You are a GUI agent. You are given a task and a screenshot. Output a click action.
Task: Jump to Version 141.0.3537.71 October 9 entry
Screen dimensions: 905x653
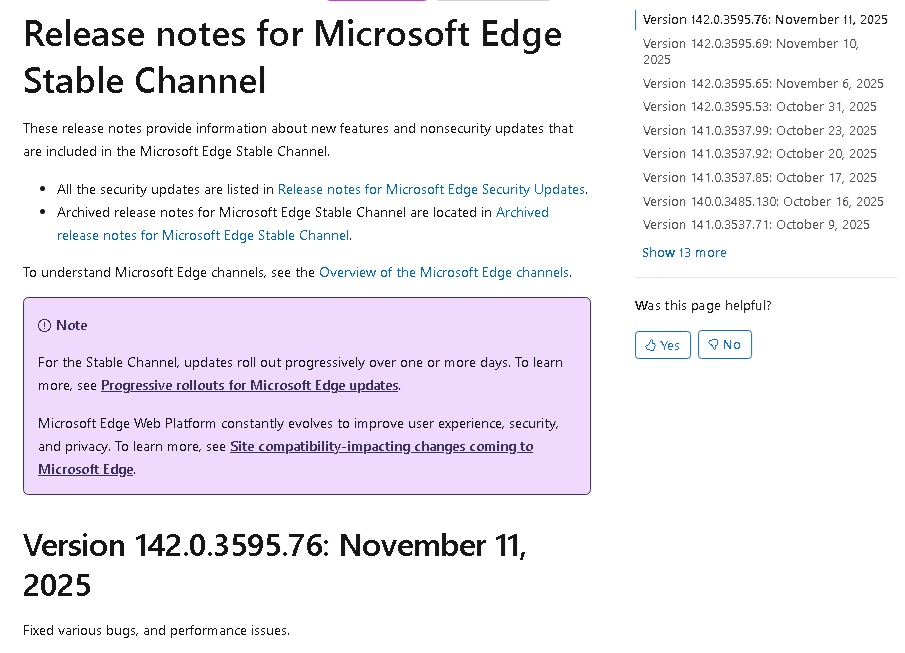coord(756,225)
